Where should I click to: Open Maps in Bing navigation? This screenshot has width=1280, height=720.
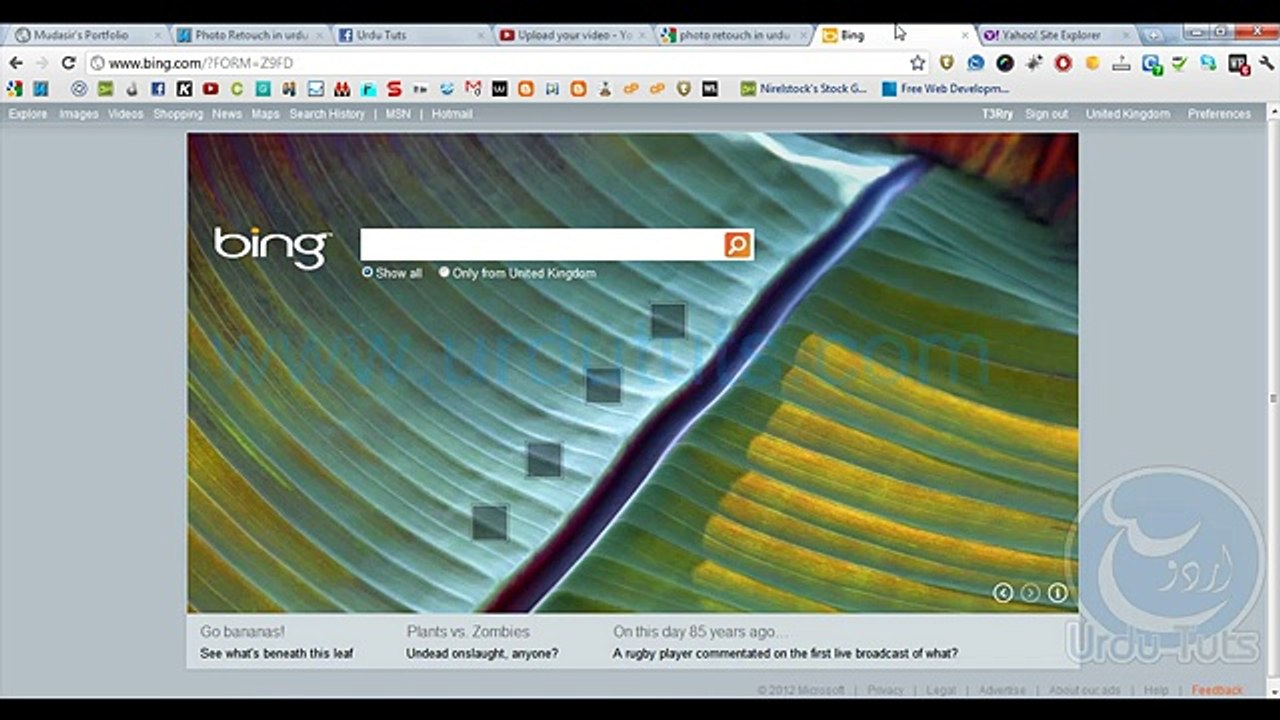(265, 114)
